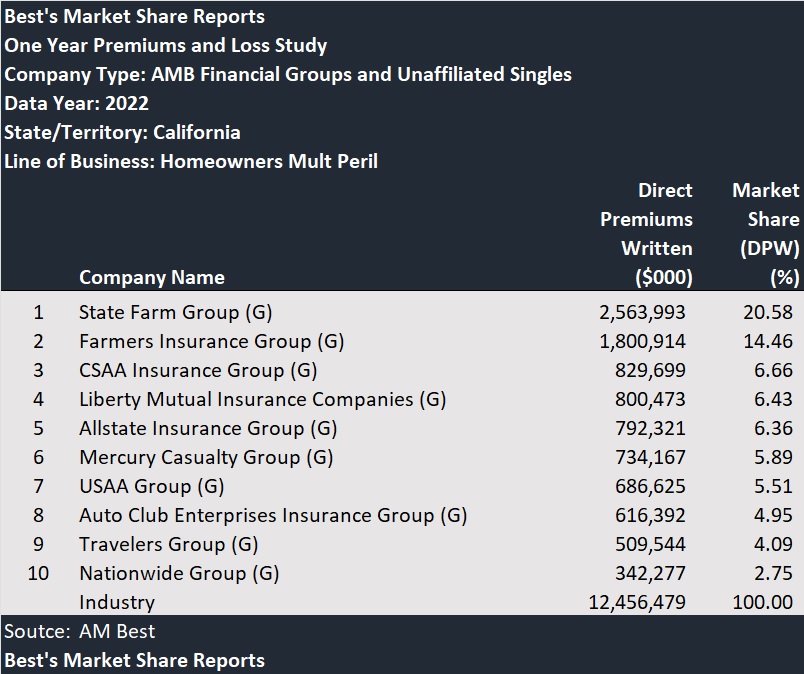
Task: Click the USAA Group (G) company name
Action: [x=152, y=486]
